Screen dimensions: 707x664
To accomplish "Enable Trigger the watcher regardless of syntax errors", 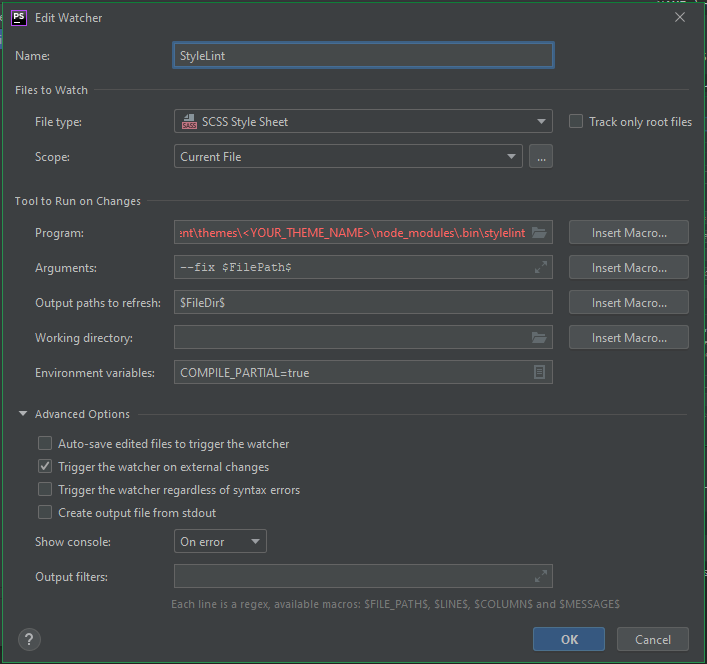I will pos(45,489).
